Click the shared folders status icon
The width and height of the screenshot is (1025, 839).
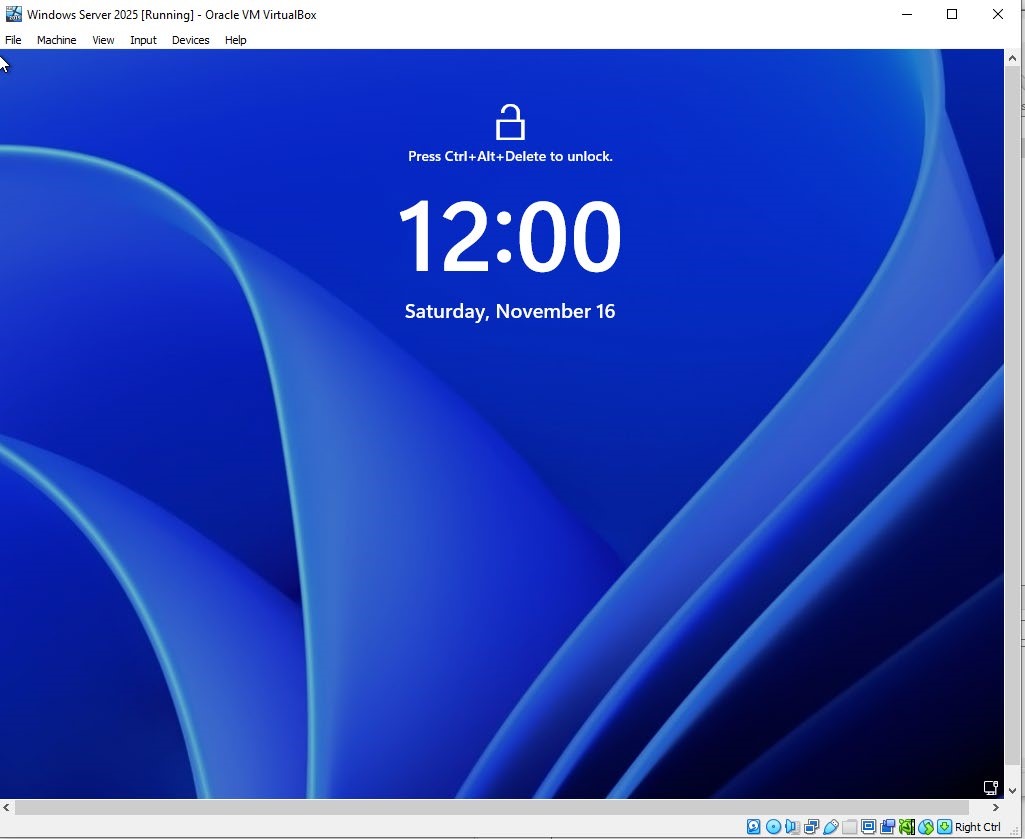pyautogui.click(x=849, y=827)
